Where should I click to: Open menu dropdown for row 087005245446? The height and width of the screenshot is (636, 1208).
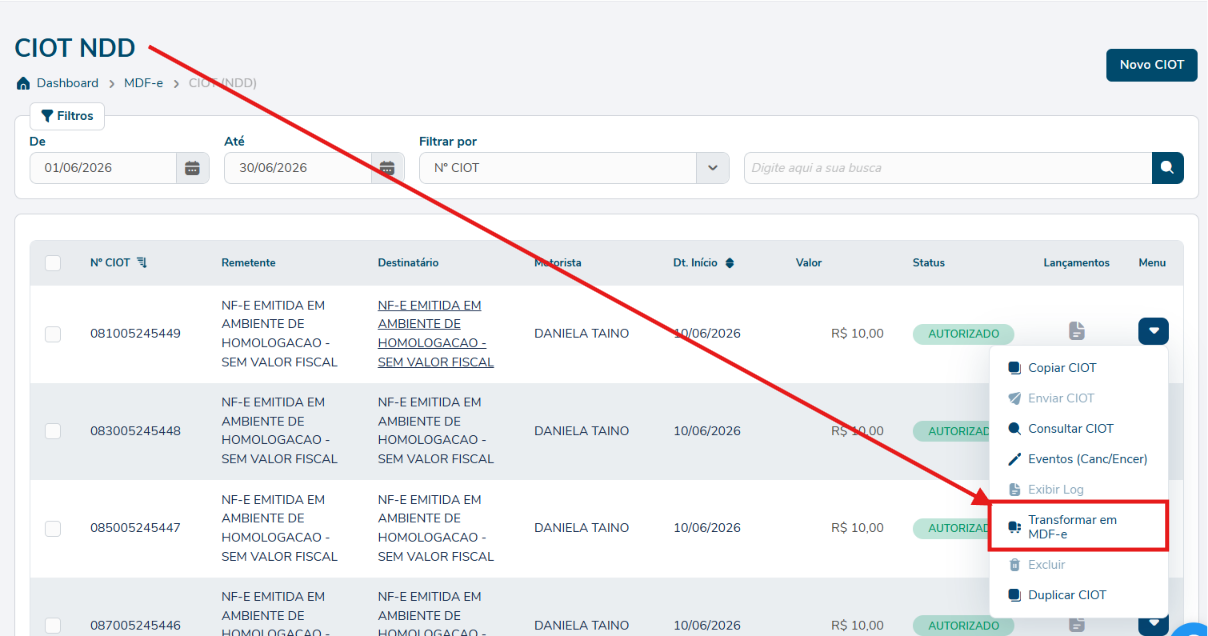(1153, 623)
